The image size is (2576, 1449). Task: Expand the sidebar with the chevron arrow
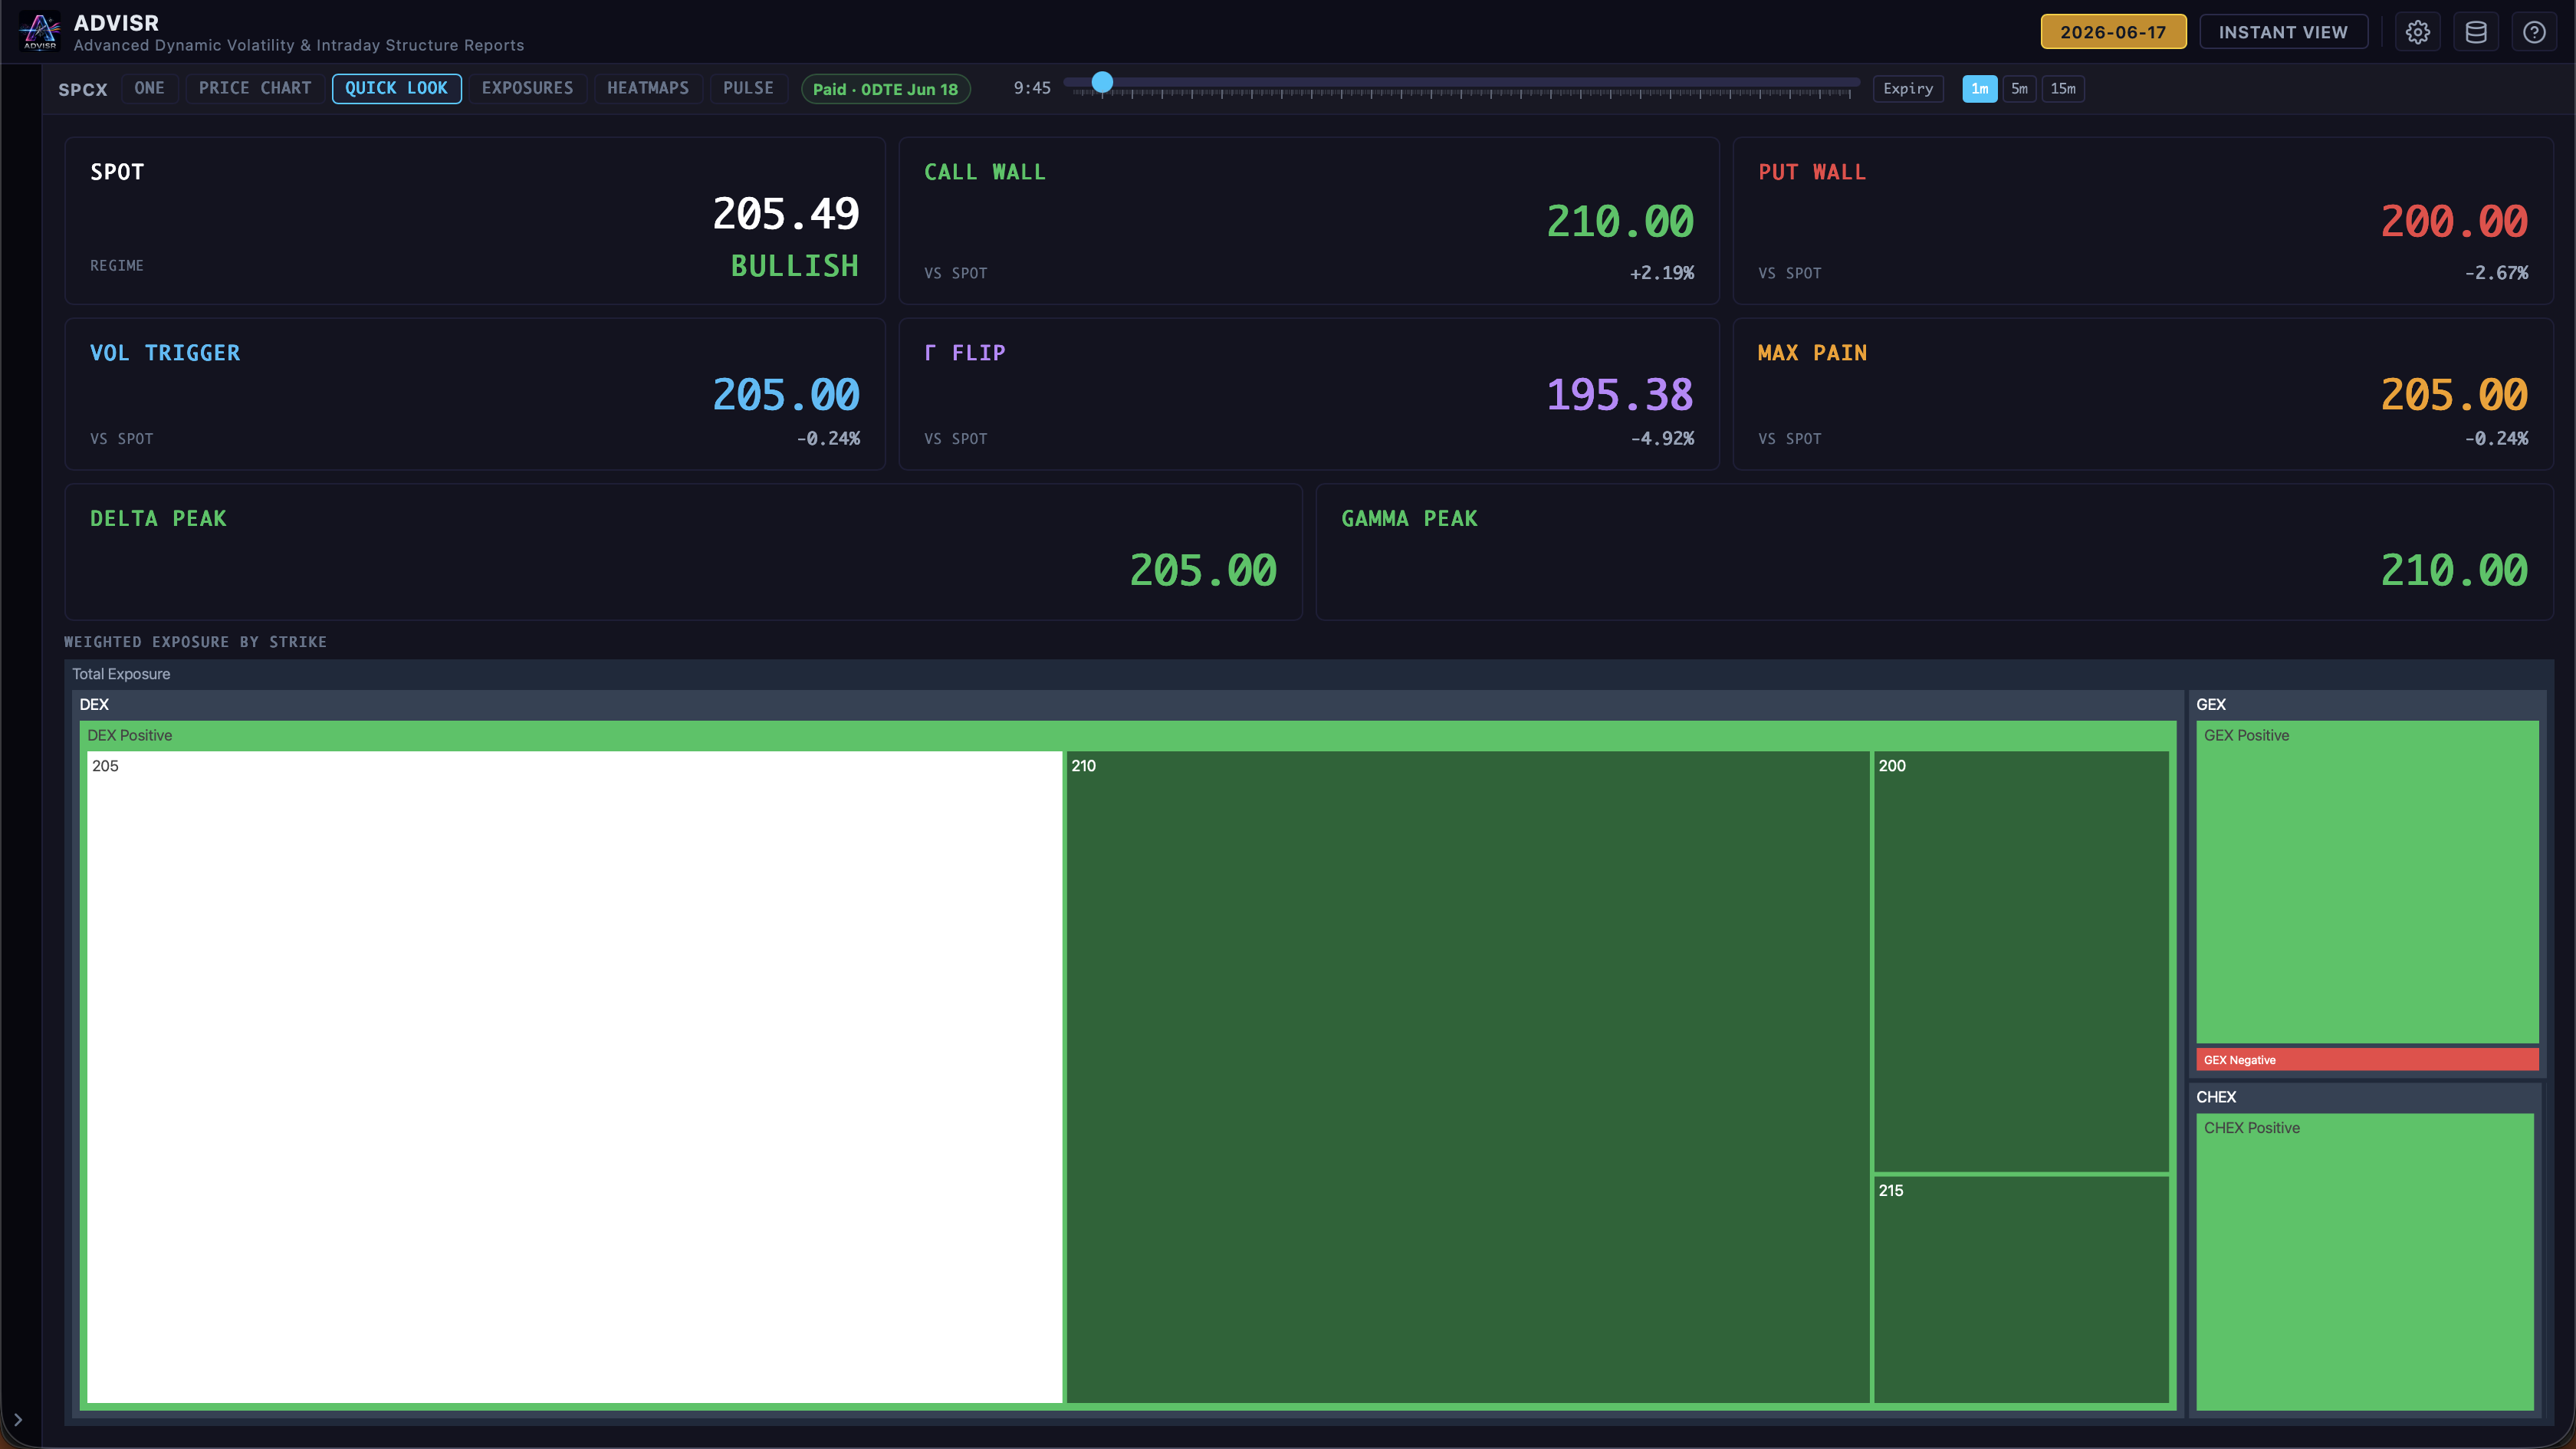(18, 1419)
